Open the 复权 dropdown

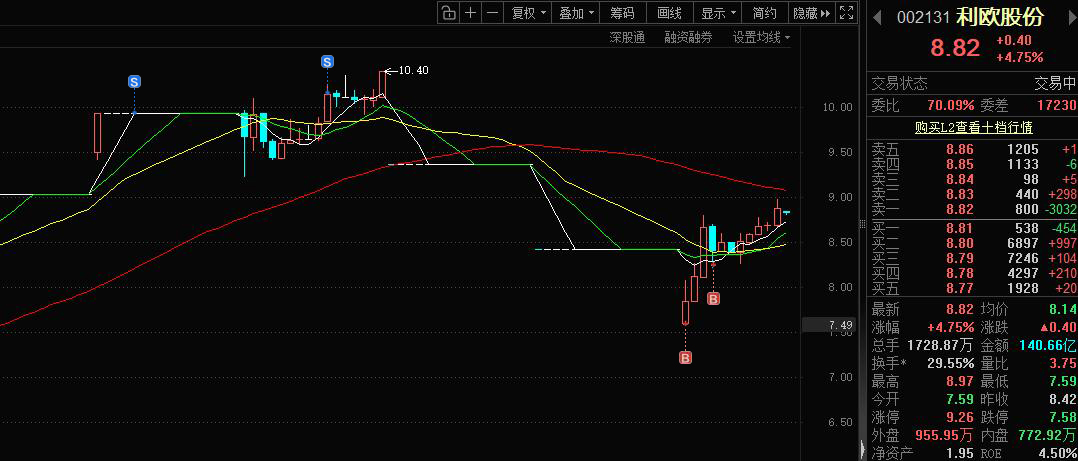[528, 12]
